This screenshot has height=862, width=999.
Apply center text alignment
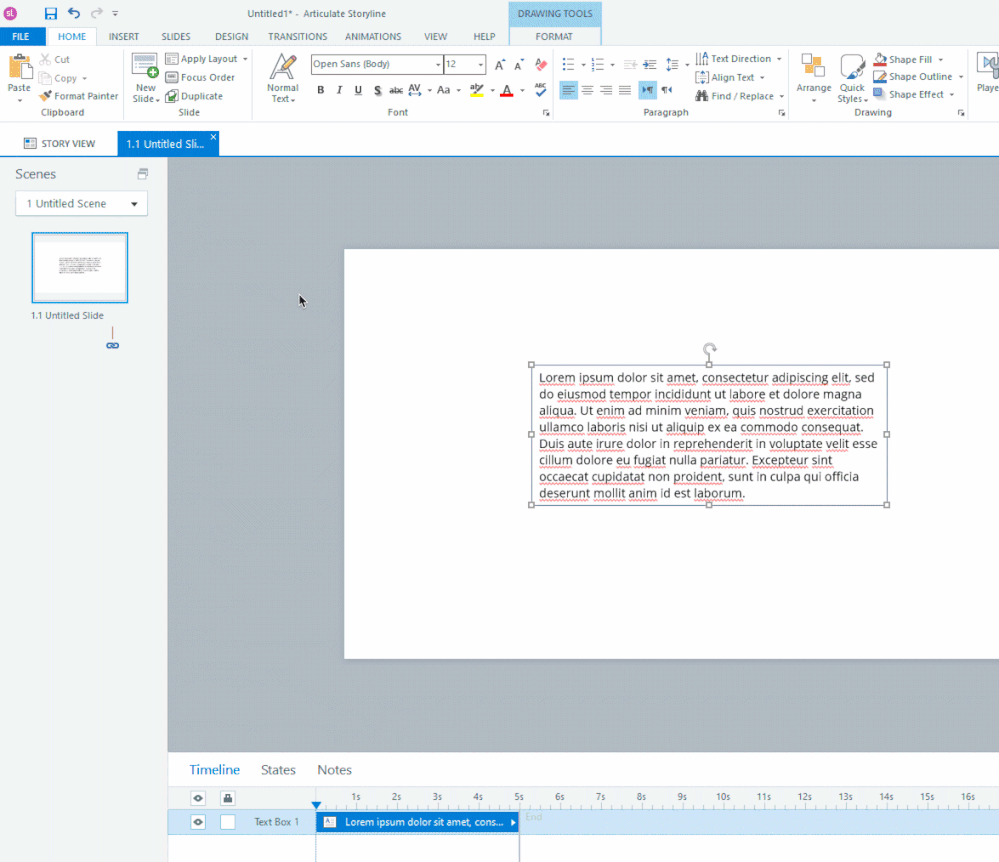(x=587, y=90)
